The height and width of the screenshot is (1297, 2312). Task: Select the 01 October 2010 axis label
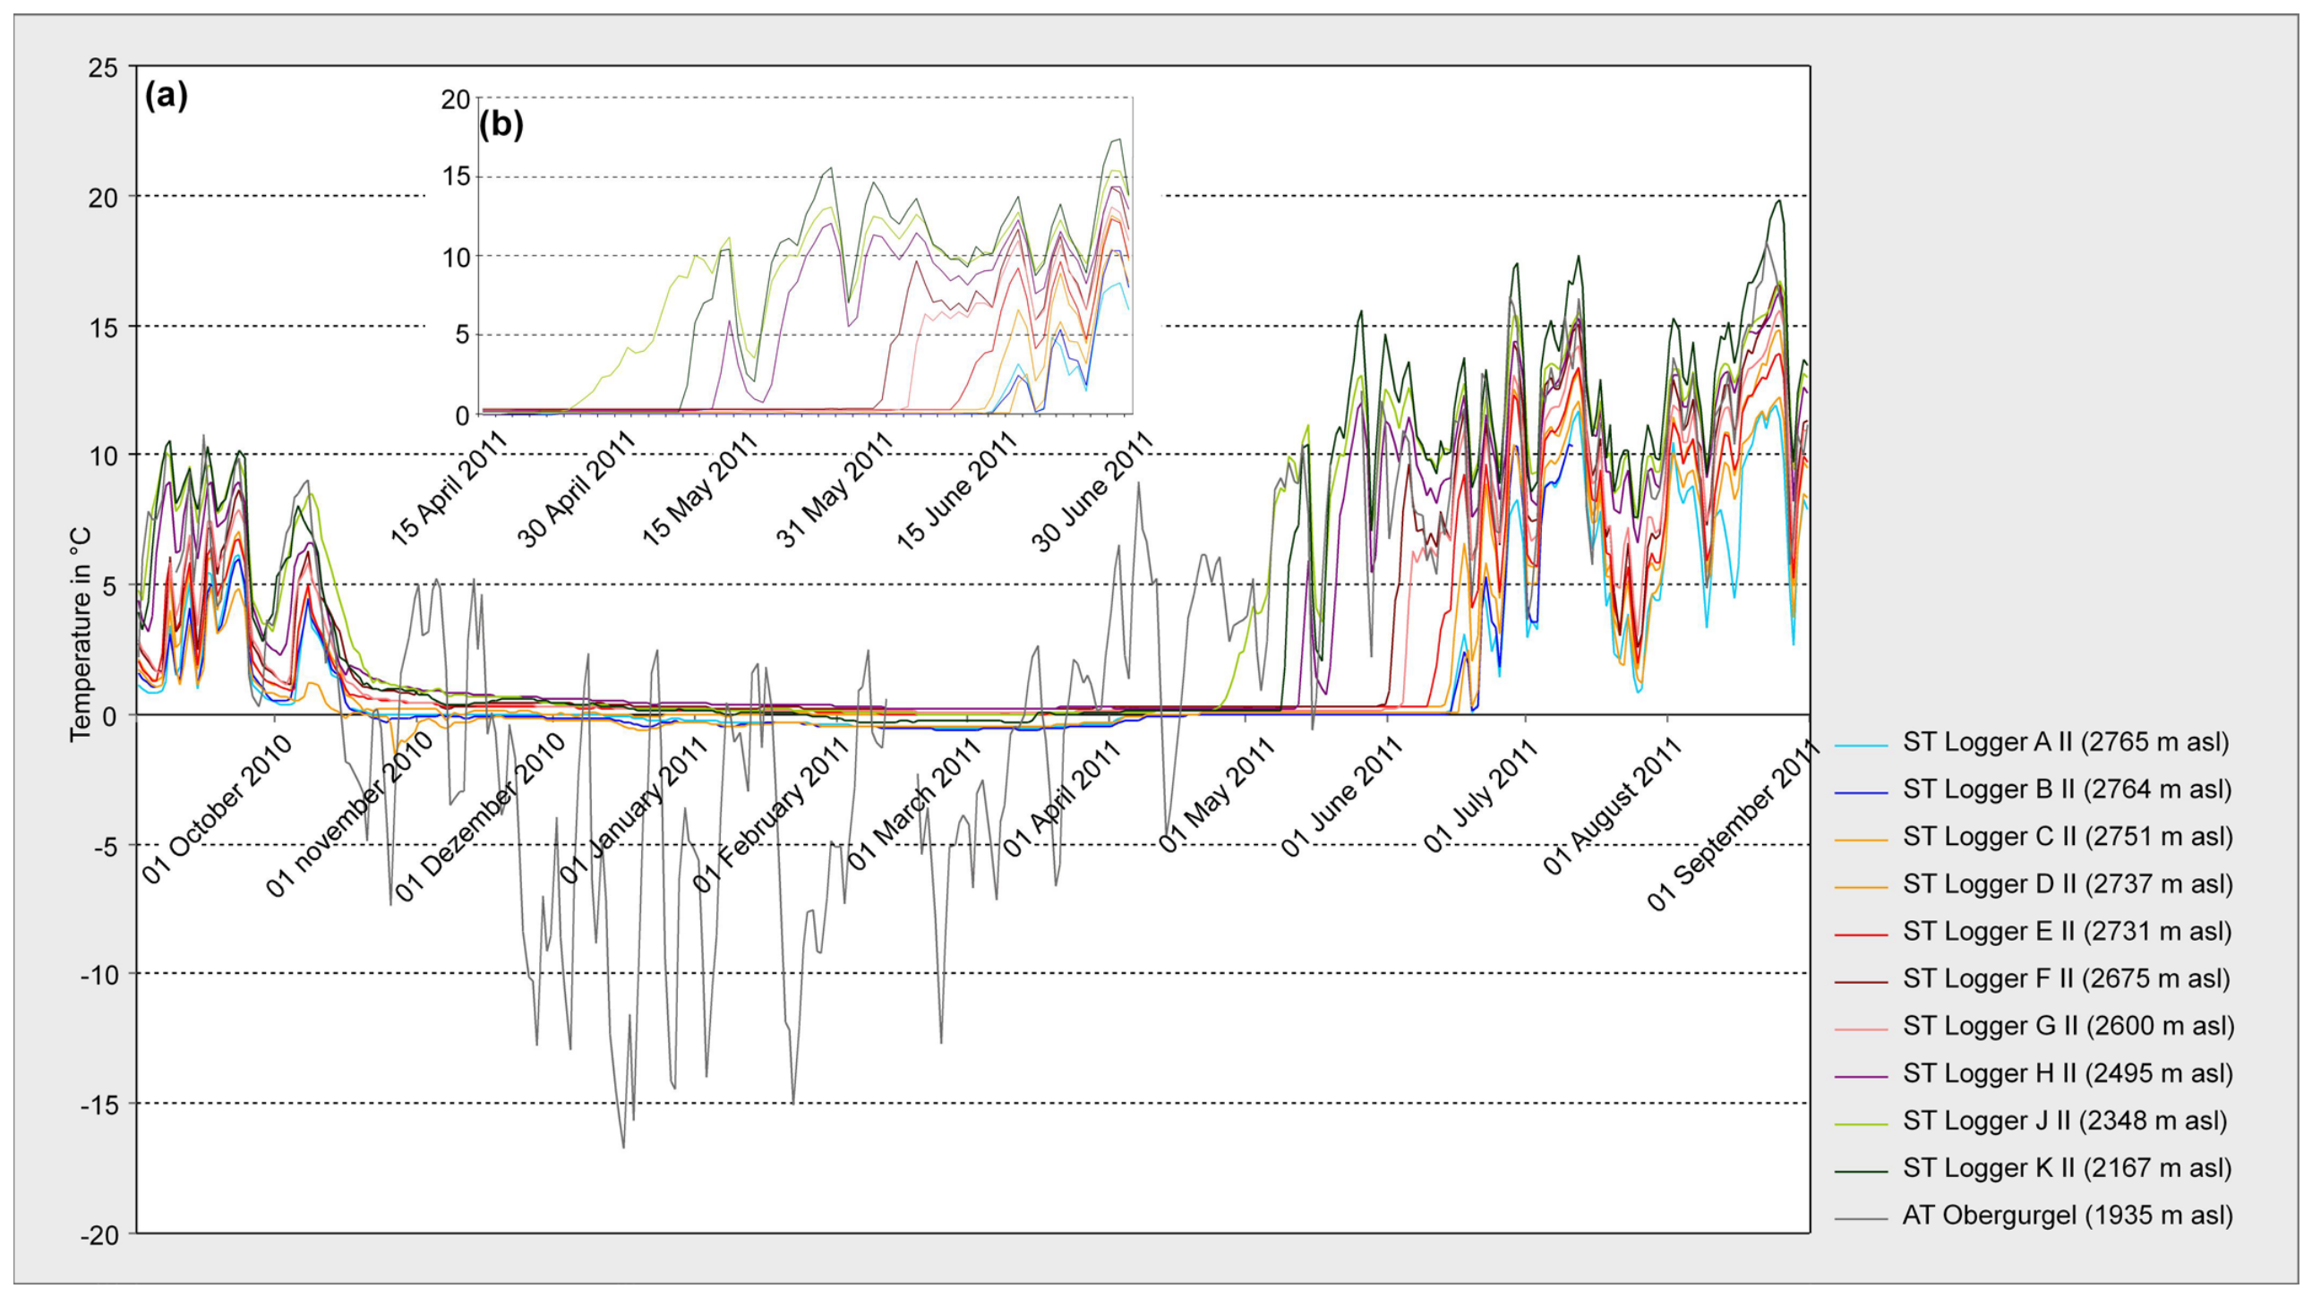coord(217,809)
